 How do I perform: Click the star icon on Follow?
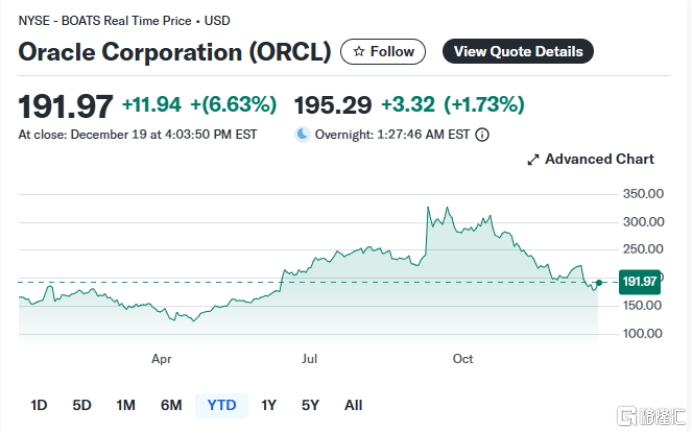(358, 51)
